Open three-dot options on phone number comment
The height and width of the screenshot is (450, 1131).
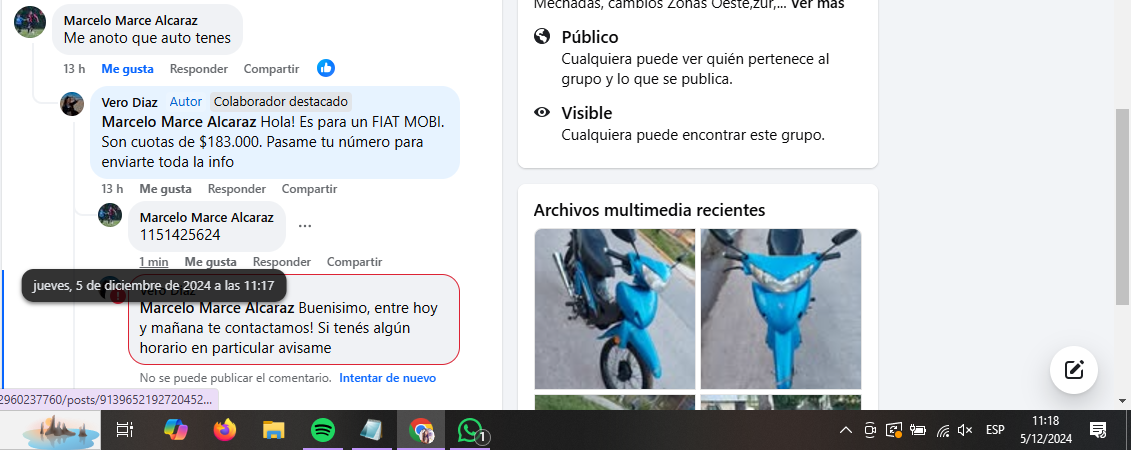(305, 226)
